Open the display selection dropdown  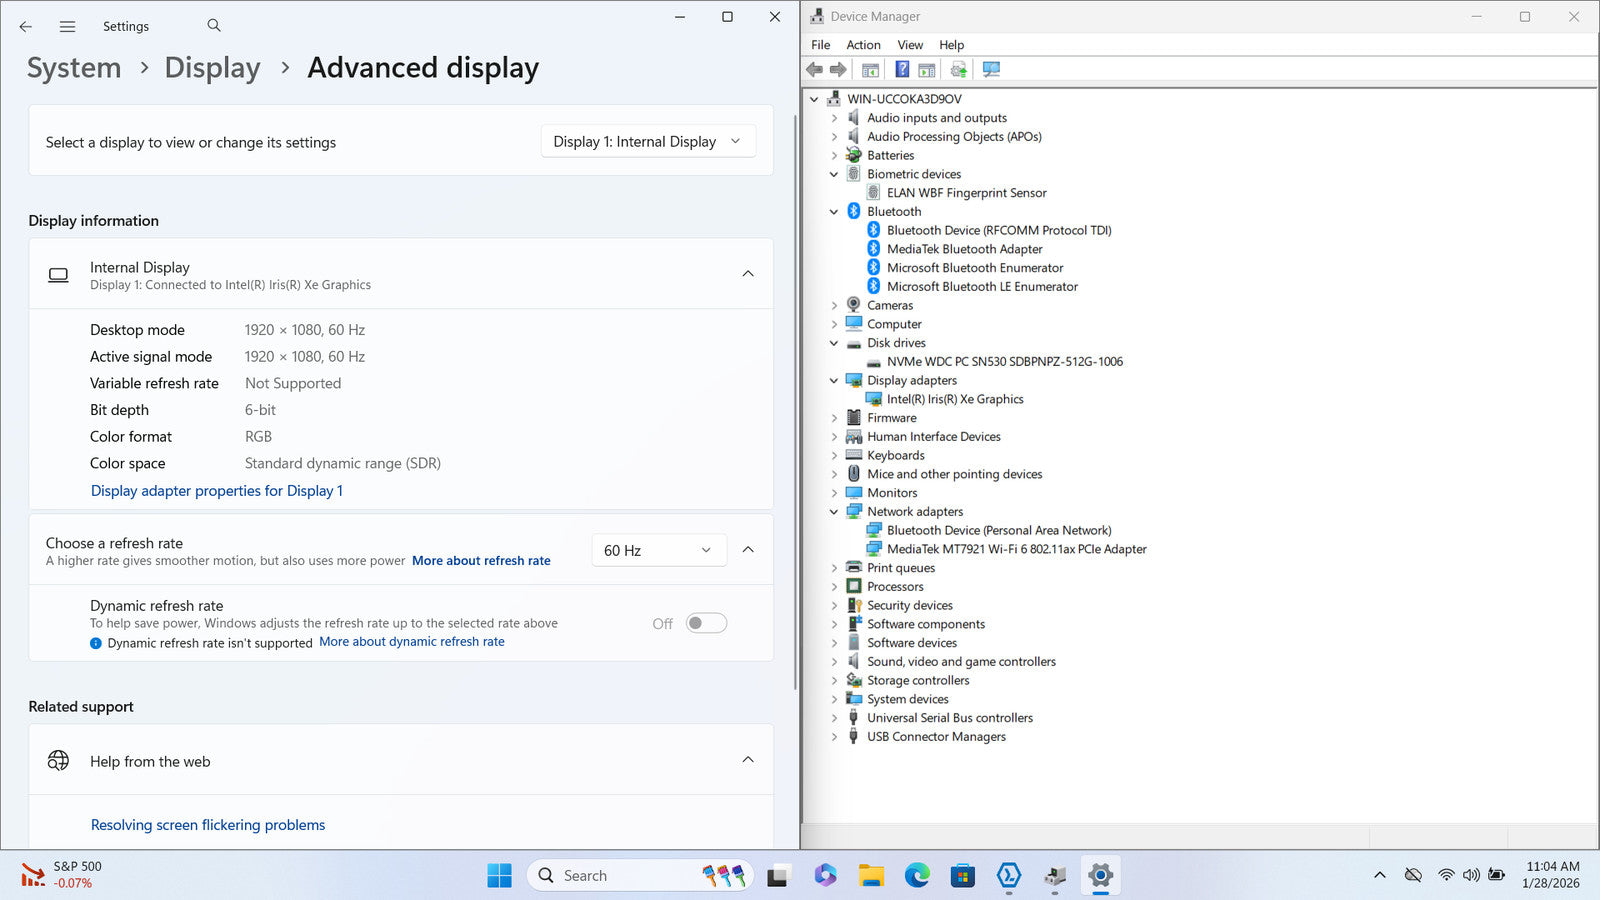click(647, 142)
